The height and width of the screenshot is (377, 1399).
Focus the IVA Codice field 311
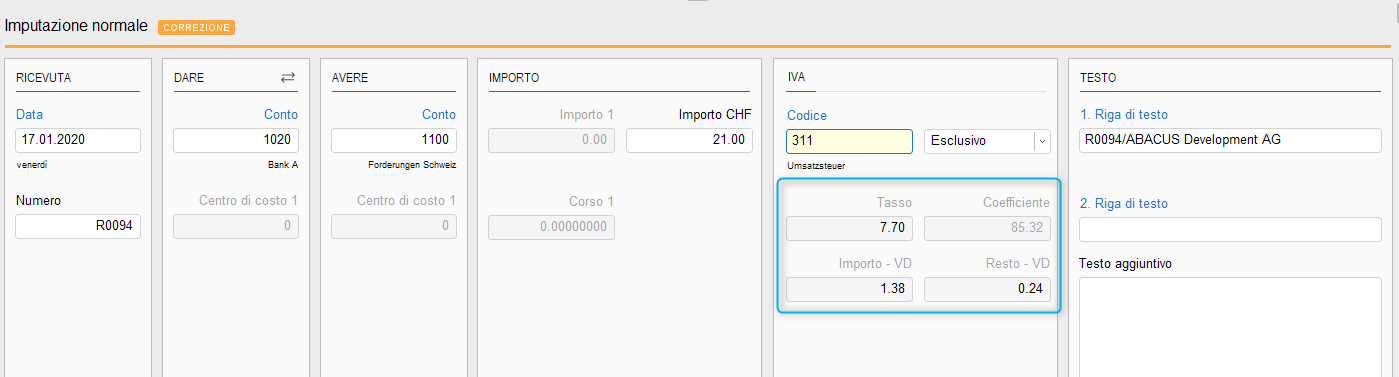850,141
